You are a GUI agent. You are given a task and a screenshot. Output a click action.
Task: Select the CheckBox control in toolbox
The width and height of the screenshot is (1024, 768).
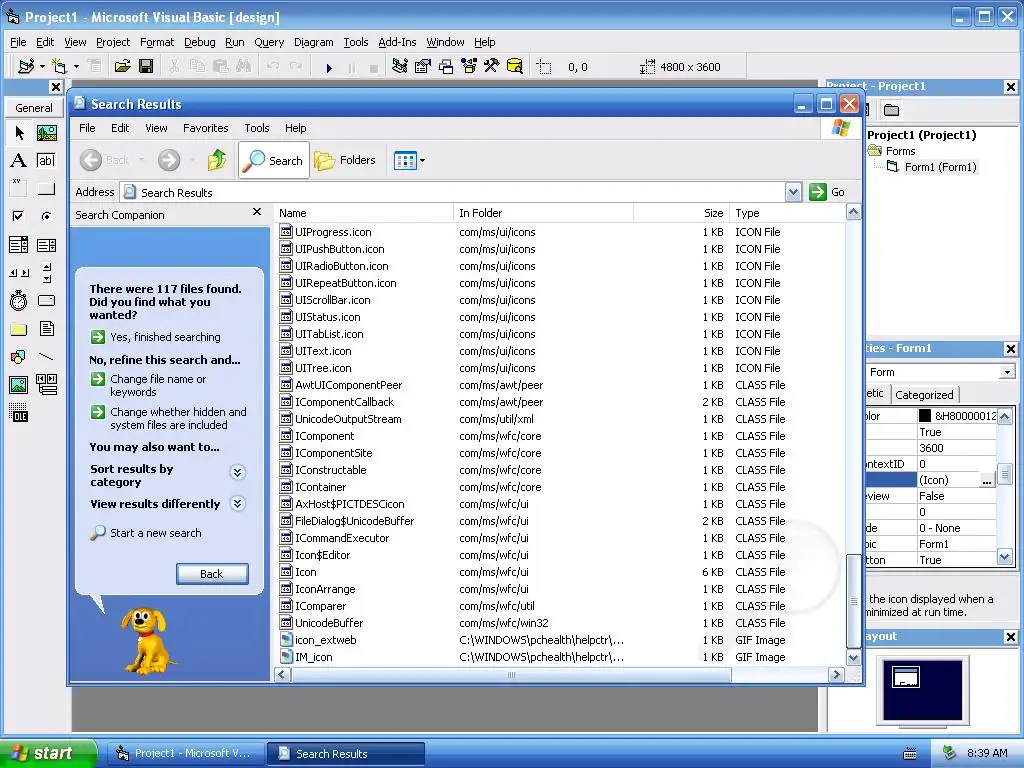click(19, 216)
